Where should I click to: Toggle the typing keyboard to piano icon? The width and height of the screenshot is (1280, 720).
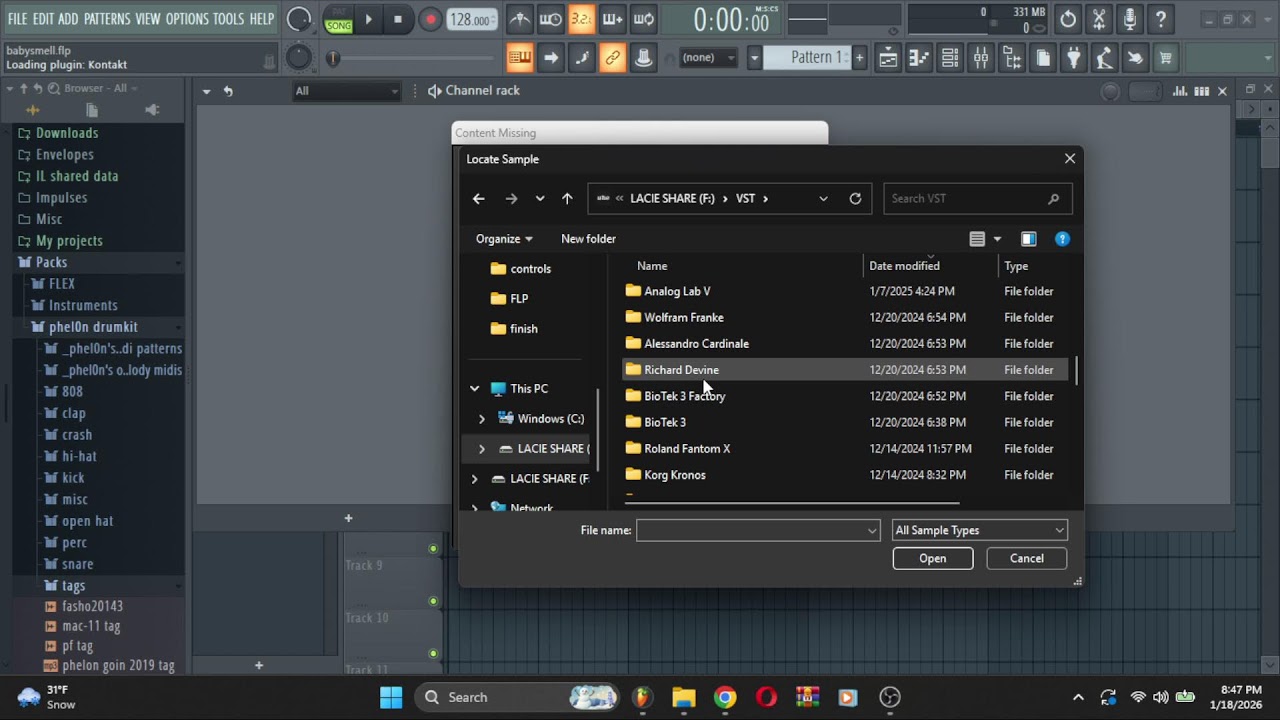[x=519, y=58]
